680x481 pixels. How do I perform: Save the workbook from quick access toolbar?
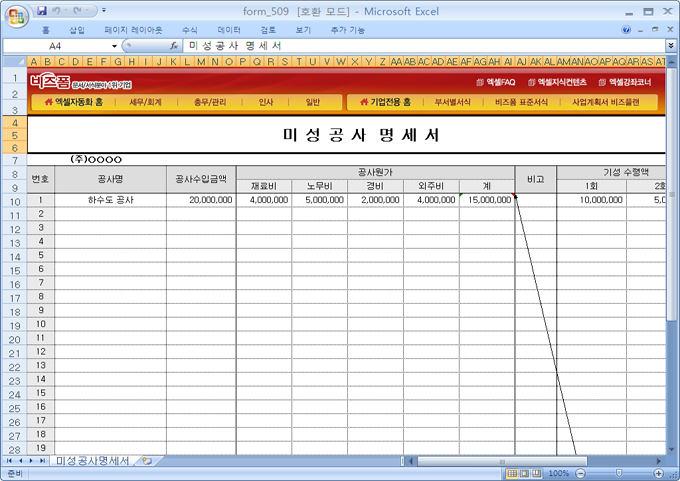tap(42, 10)
